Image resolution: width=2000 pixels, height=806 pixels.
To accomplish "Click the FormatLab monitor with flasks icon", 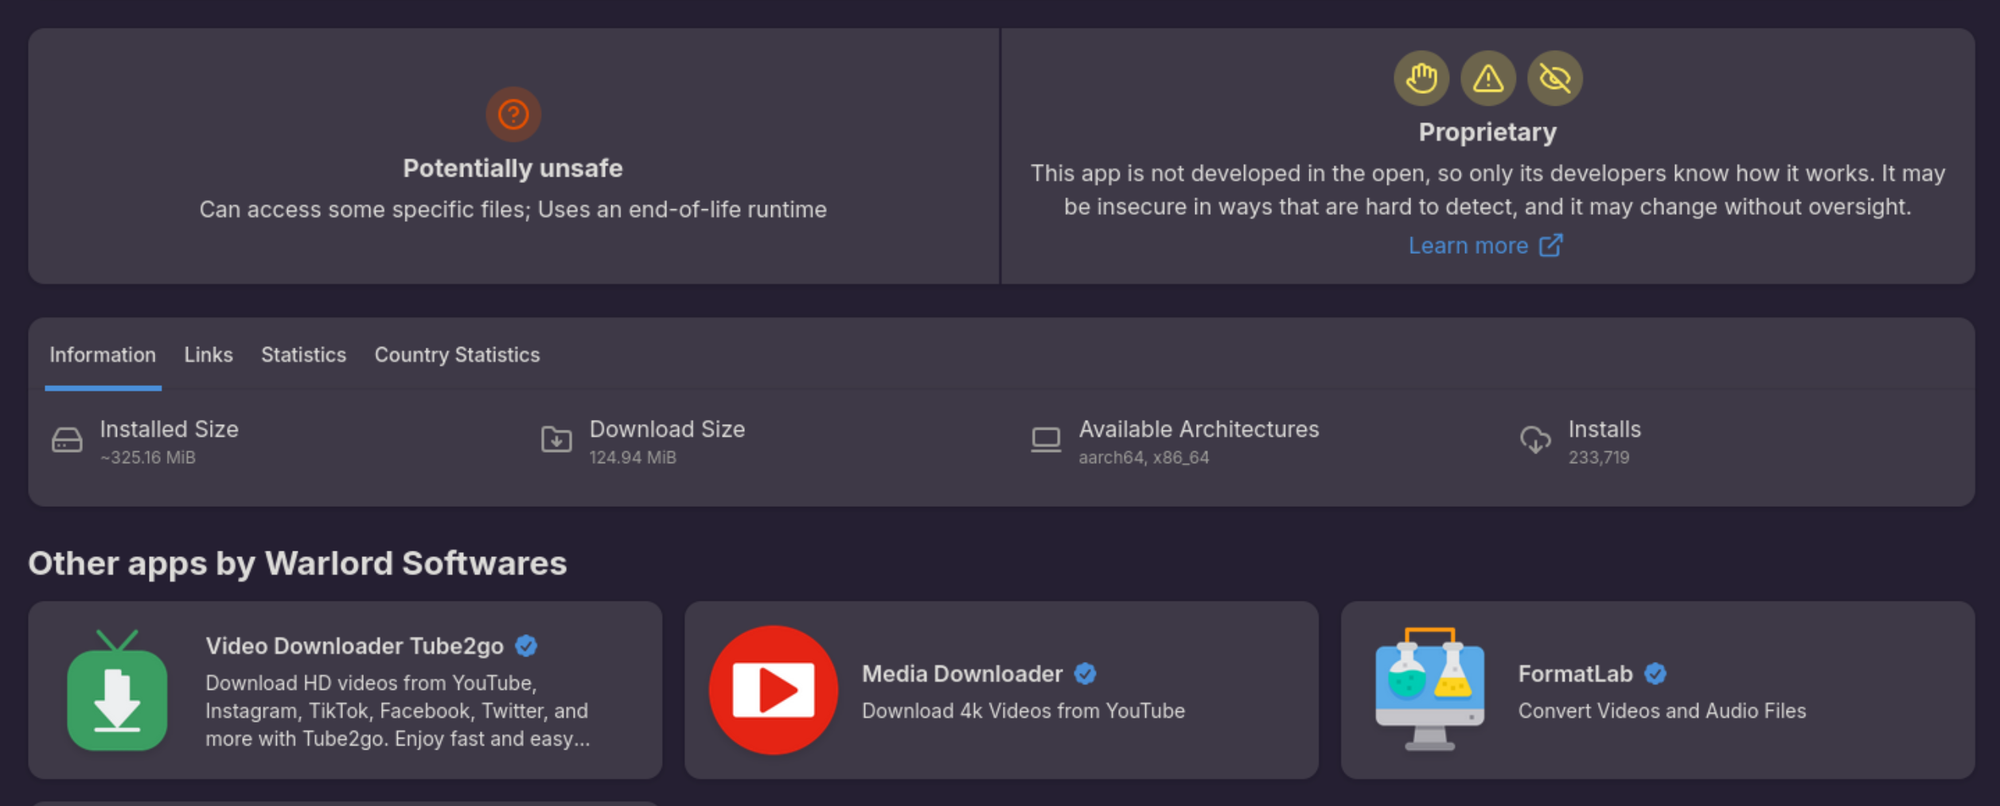I will pos(1430,690).
